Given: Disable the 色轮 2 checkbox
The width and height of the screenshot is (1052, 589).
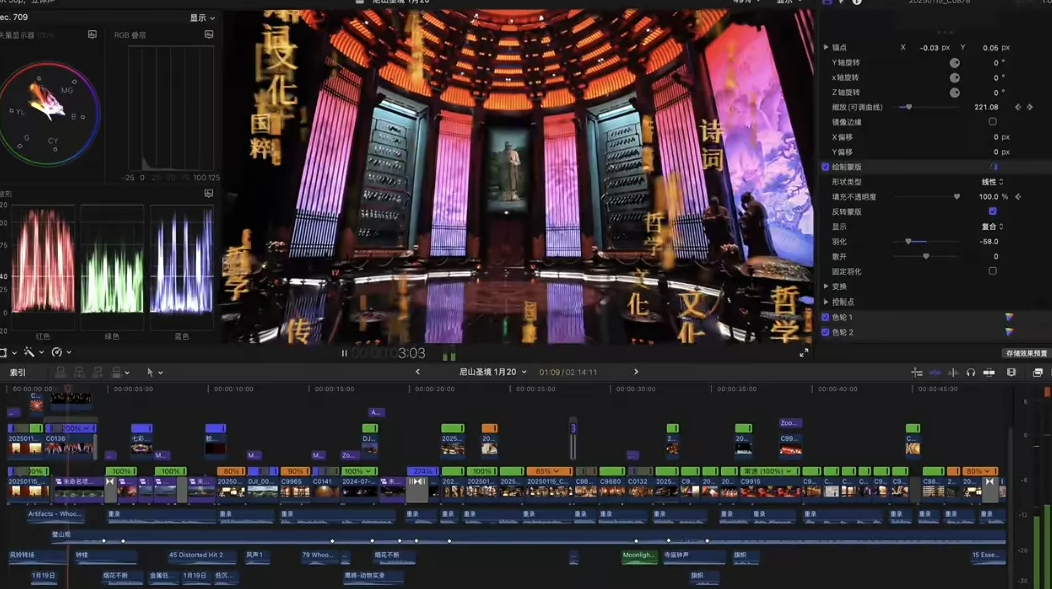Looking at the screenshot, I should pyautogui.click(x=825, y=332).
